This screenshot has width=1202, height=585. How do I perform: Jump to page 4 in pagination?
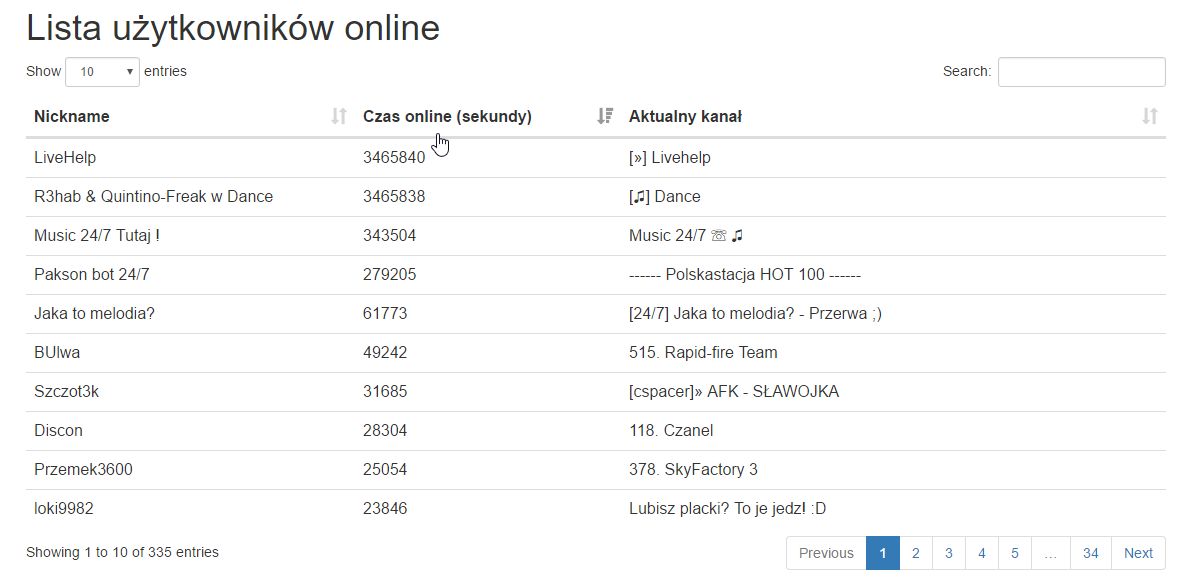point(982,553)
